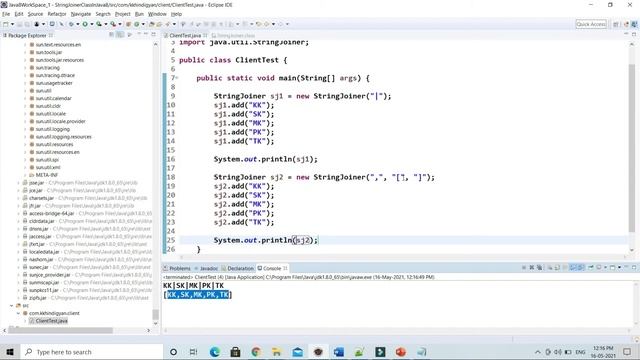This screenshot has height=360, width=640.
Task: Show hidden system tray icons
Action: click(538, 352)
